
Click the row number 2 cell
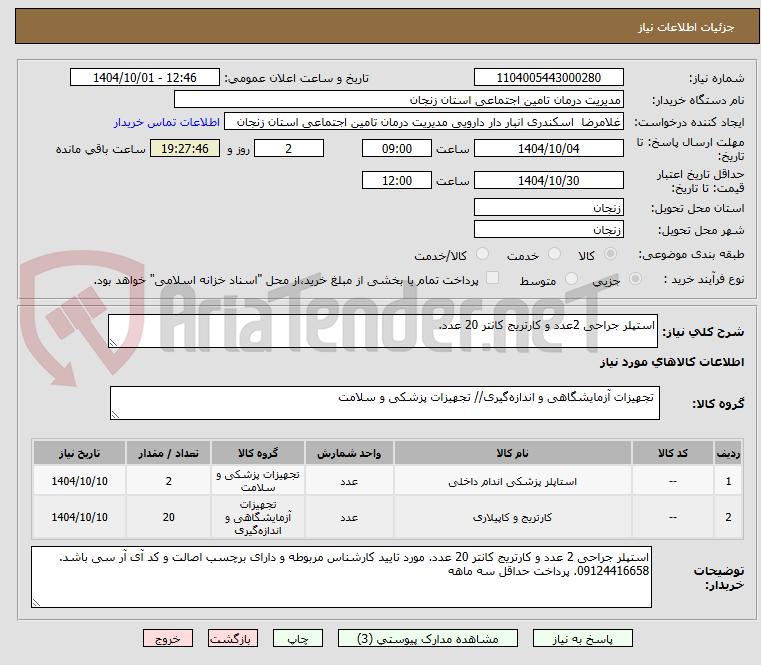728,517
